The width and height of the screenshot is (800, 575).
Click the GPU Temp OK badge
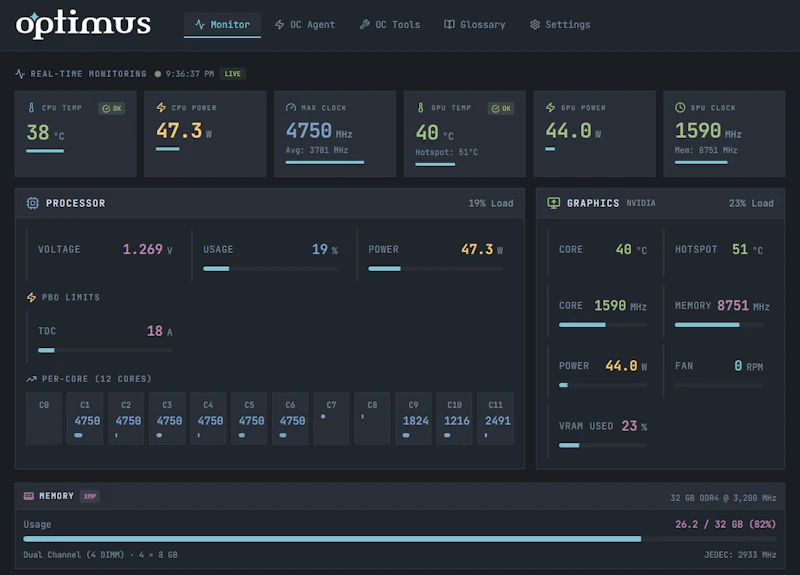tap(501, 108)
